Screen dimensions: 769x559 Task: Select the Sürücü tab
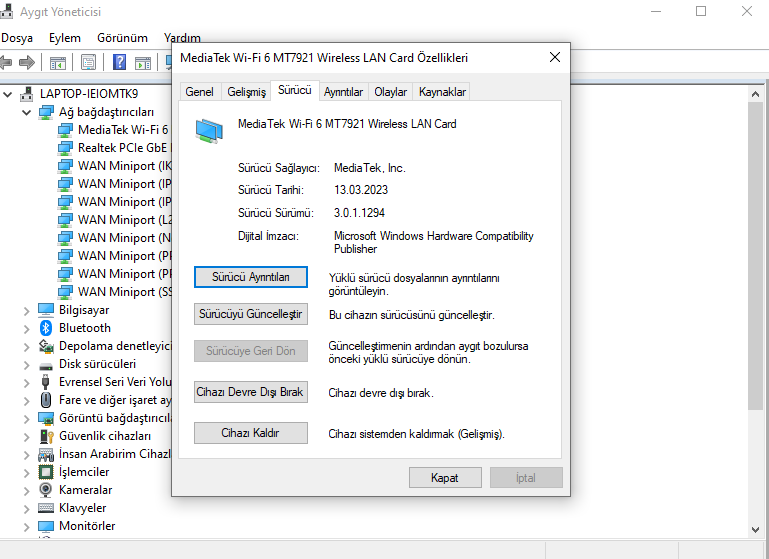click(295, 90)
